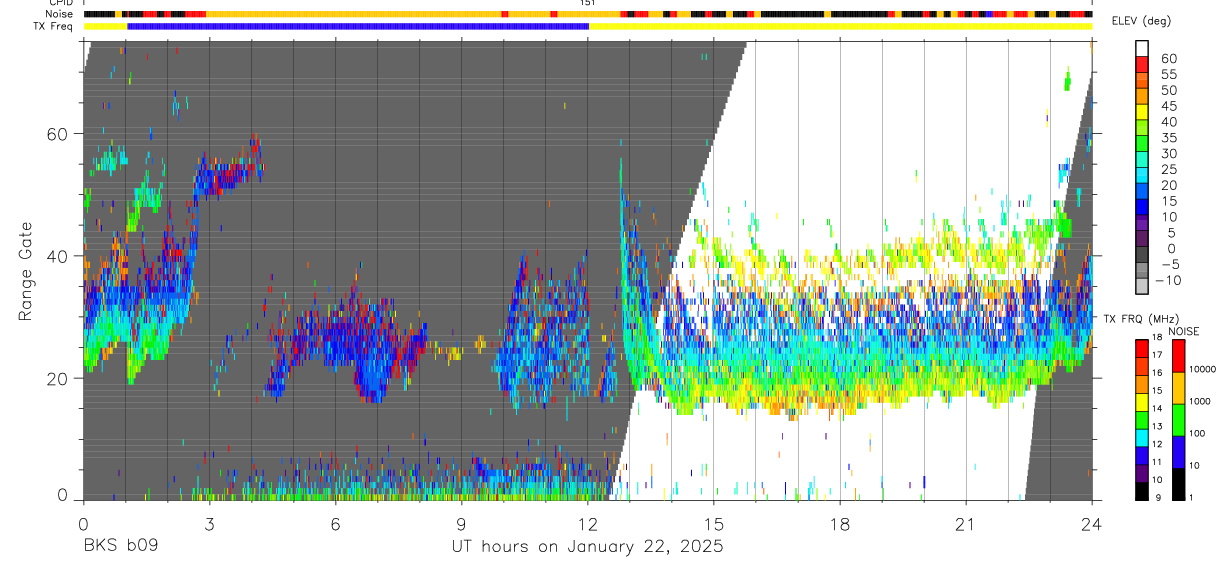Click the '60' tick on Range Gate axis
Viewport: 1228px width, 567px height.
pos(58,134)
